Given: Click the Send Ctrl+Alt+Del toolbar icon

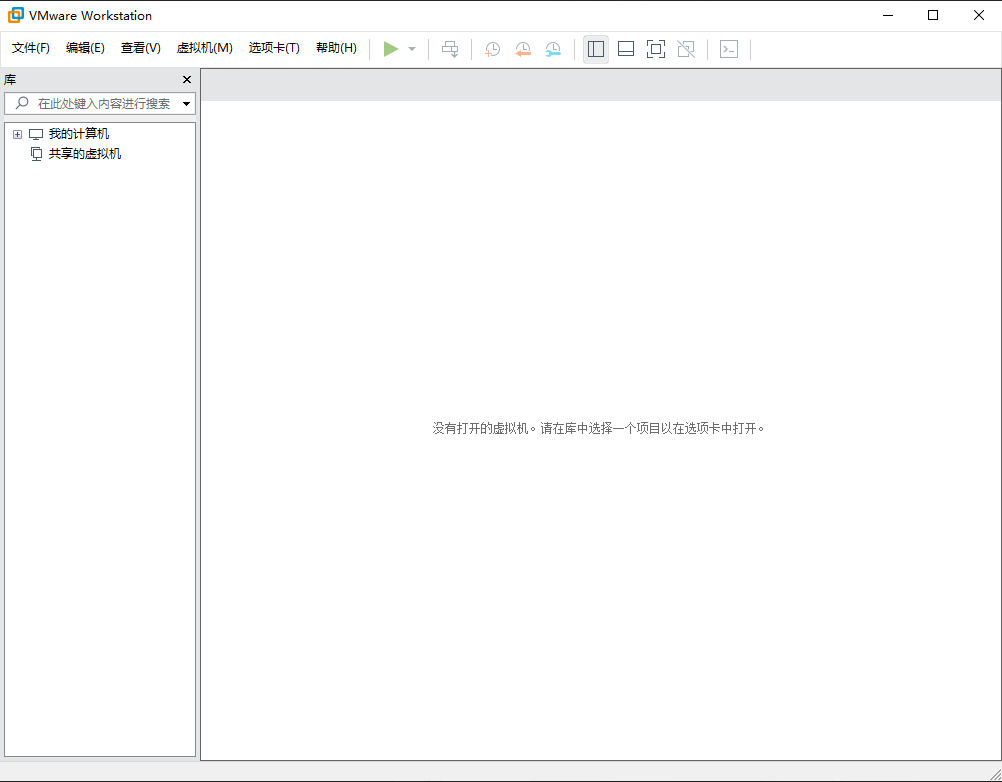Looking at the screenshot, I should [451, 49].
